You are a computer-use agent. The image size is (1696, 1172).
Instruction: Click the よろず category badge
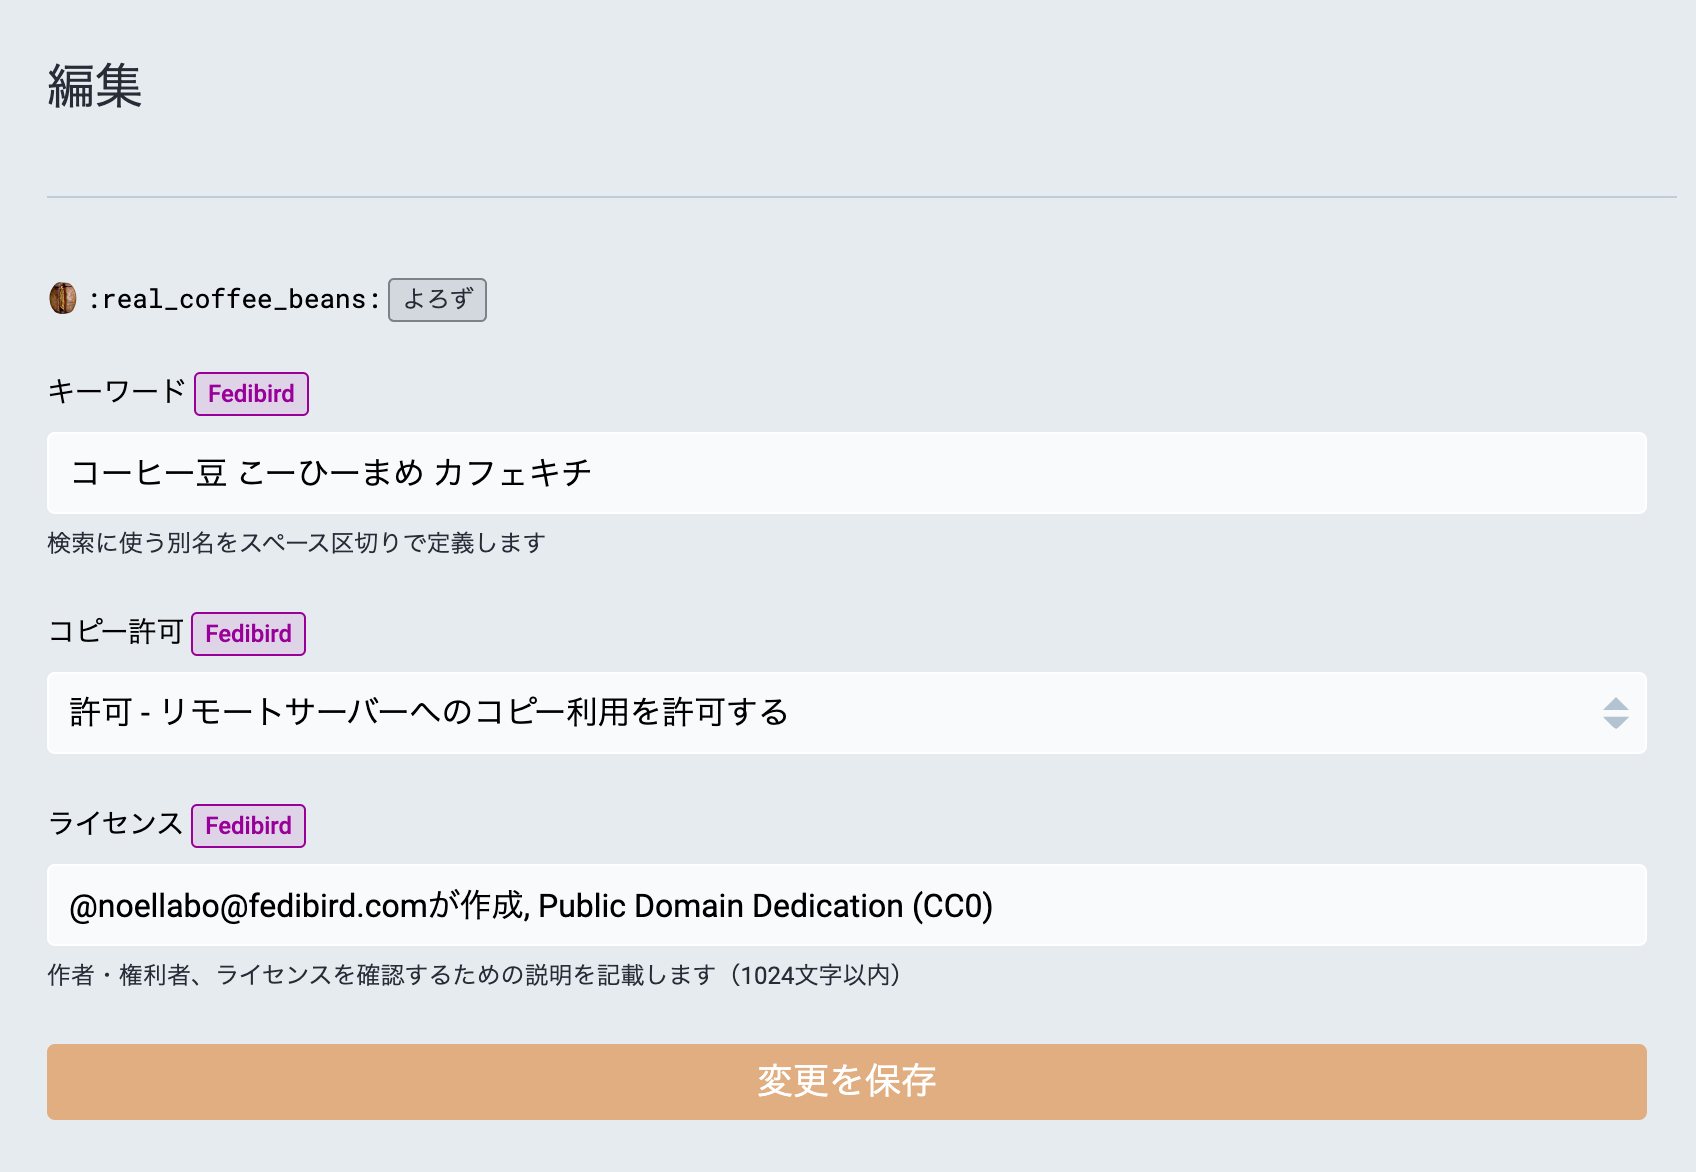[x=437, y=299]
